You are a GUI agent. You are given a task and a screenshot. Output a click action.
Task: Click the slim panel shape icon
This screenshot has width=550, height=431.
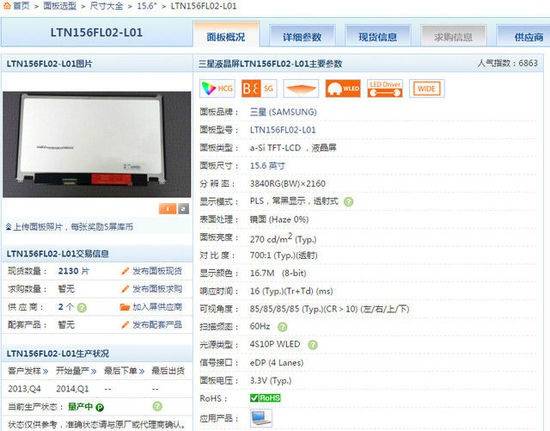[x=301, y=88]
